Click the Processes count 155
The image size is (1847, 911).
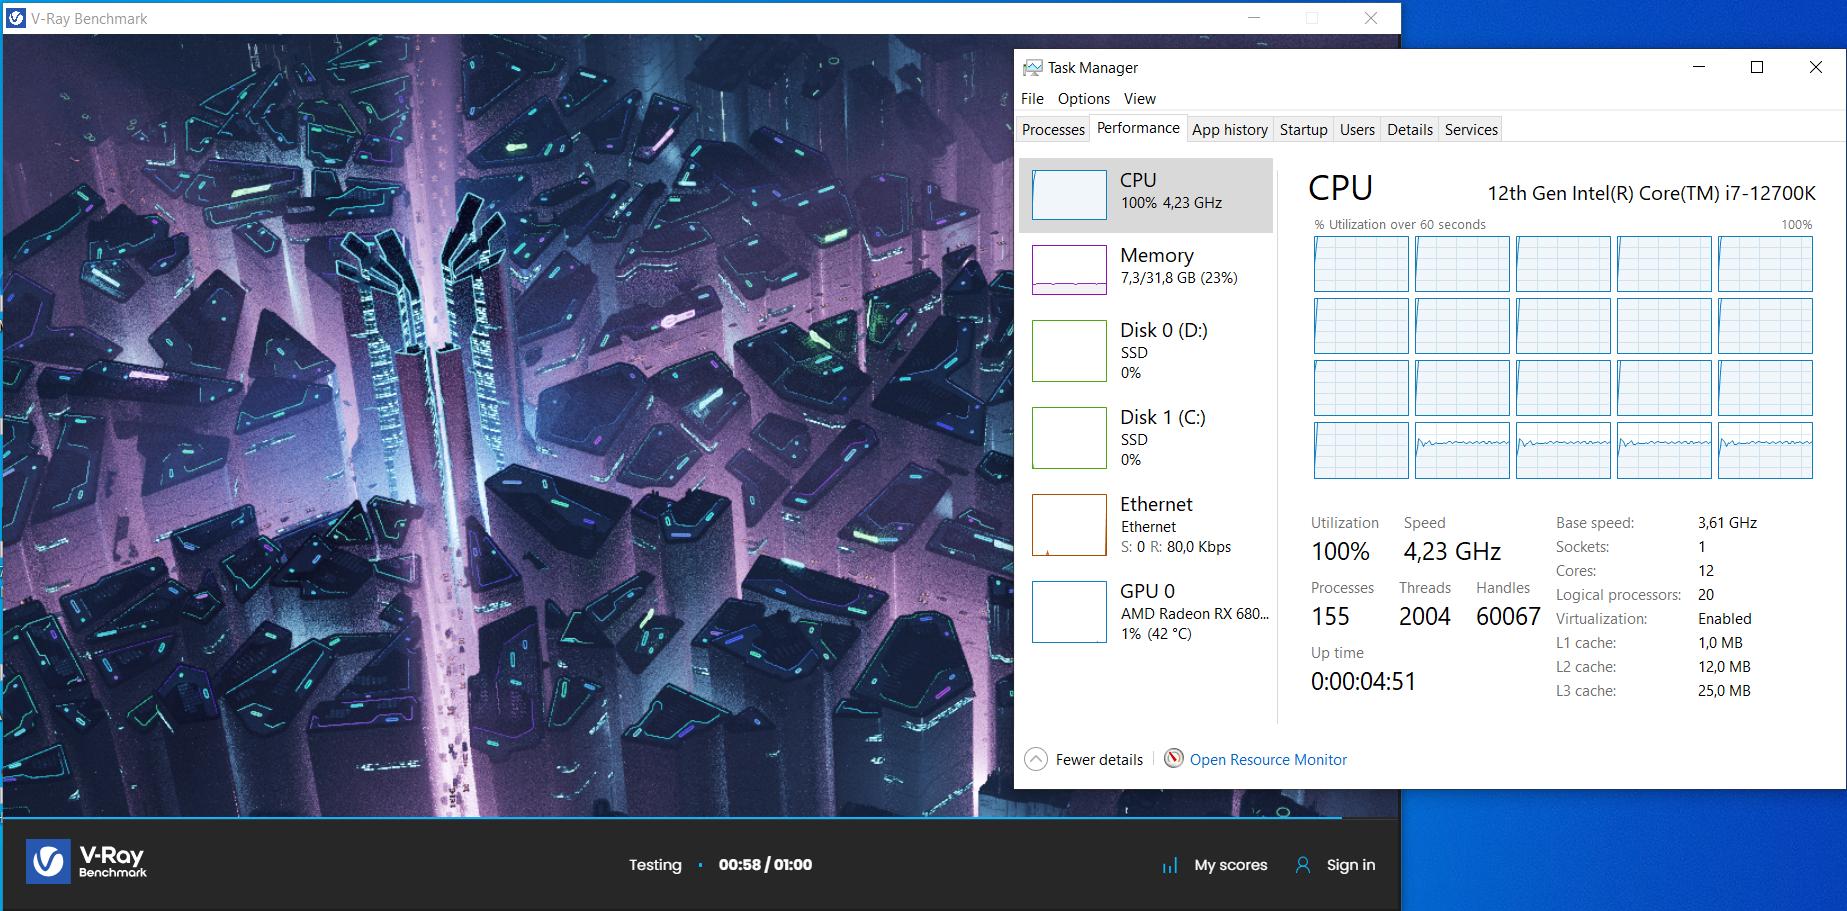[x=1330, y=617]
